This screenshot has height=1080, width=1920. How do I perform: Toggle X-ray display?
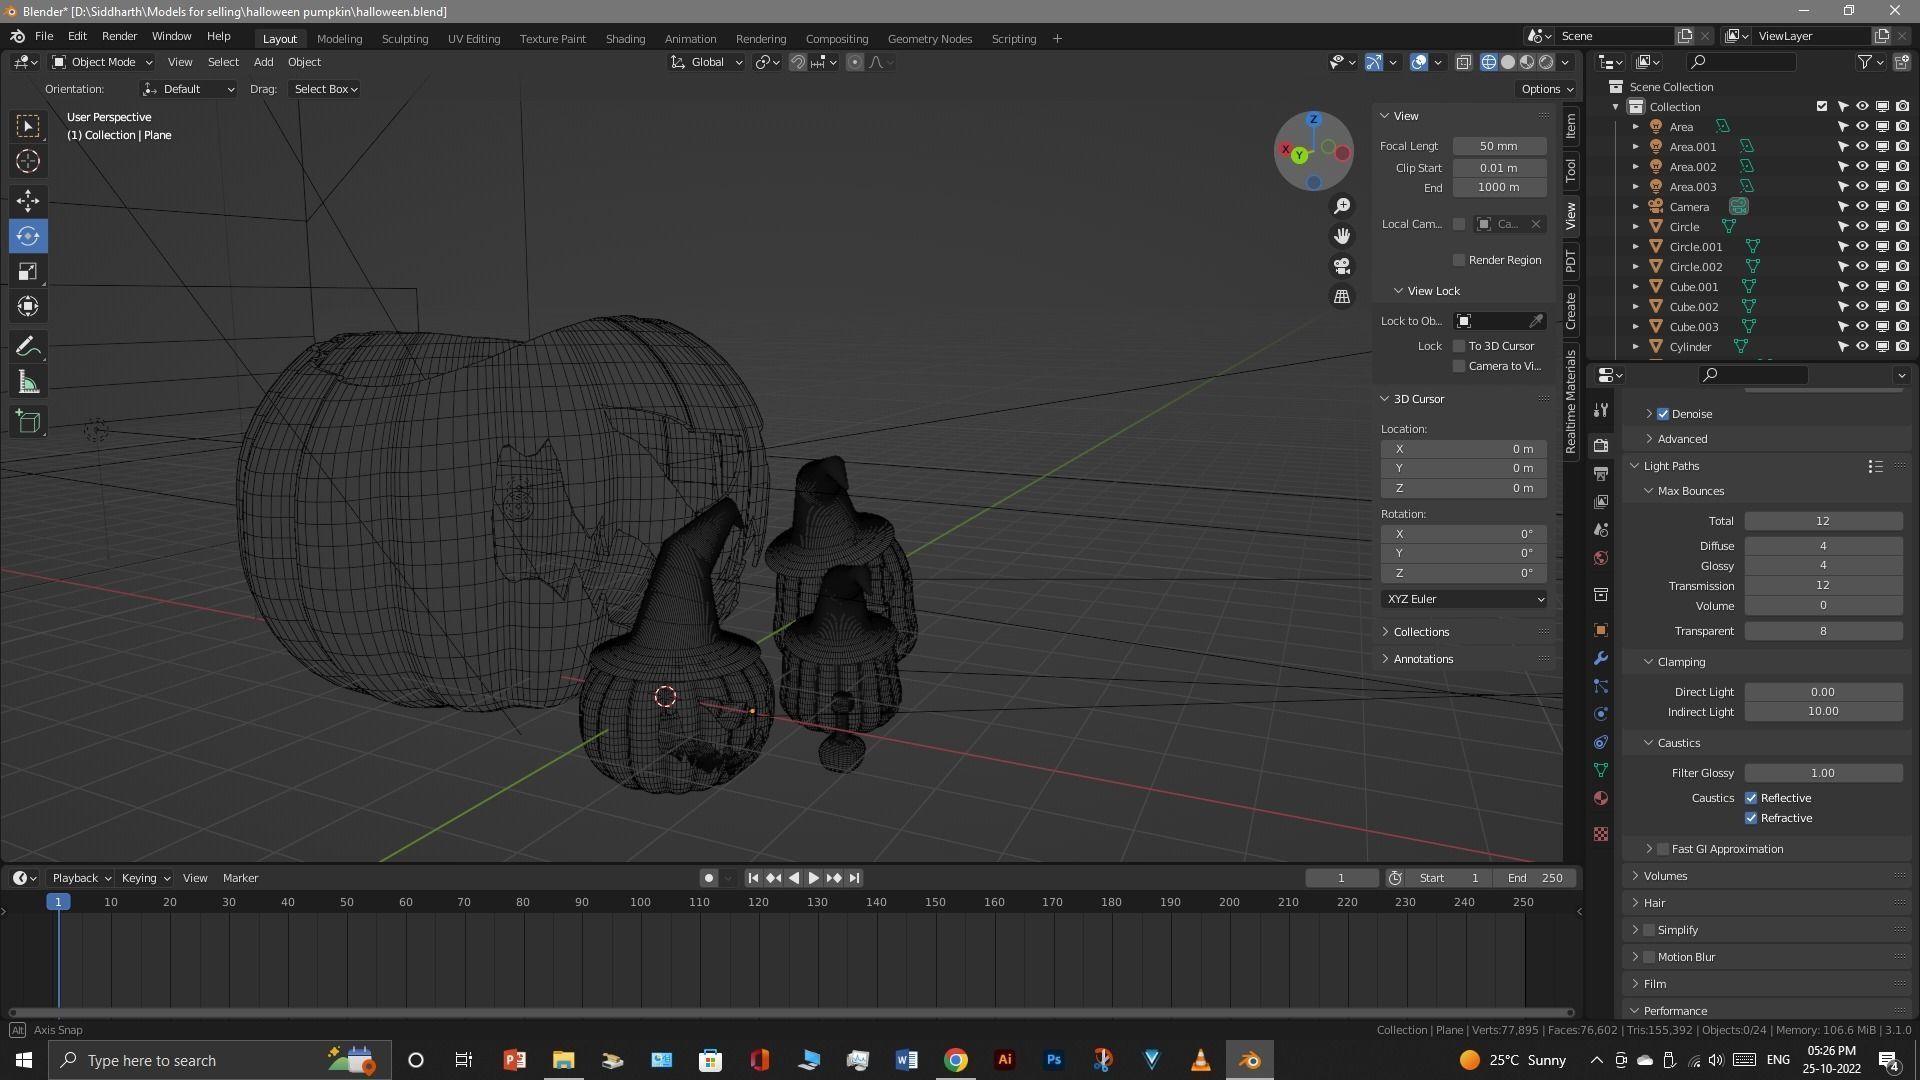pos(1463,62)
